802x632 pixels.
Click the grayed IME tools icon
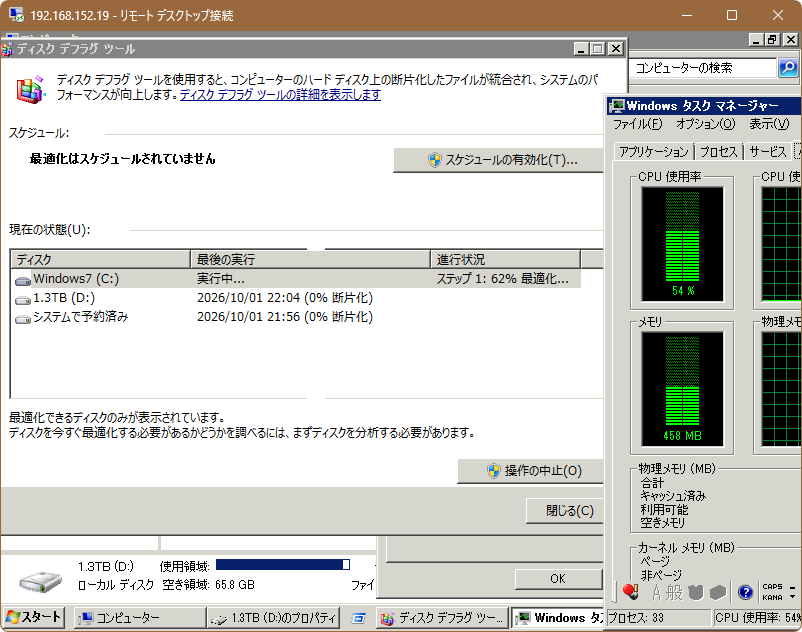(x=718, y=593)
